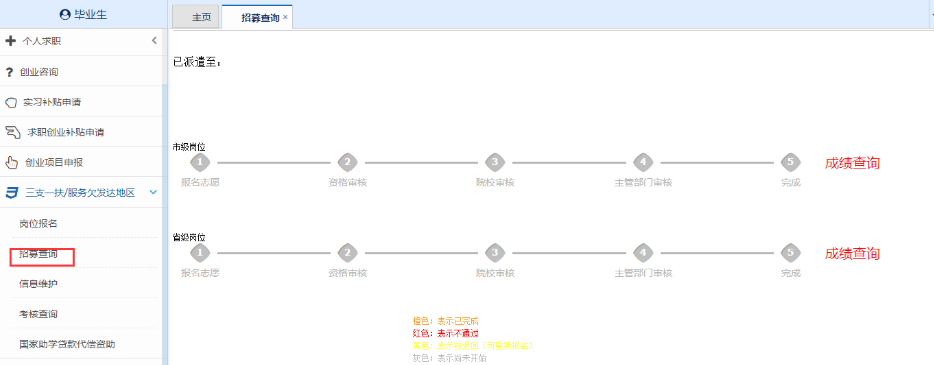Click step 1 diamond in 市级岗位 row
This screenshot has height=365, width=934.
pos(200,162)
